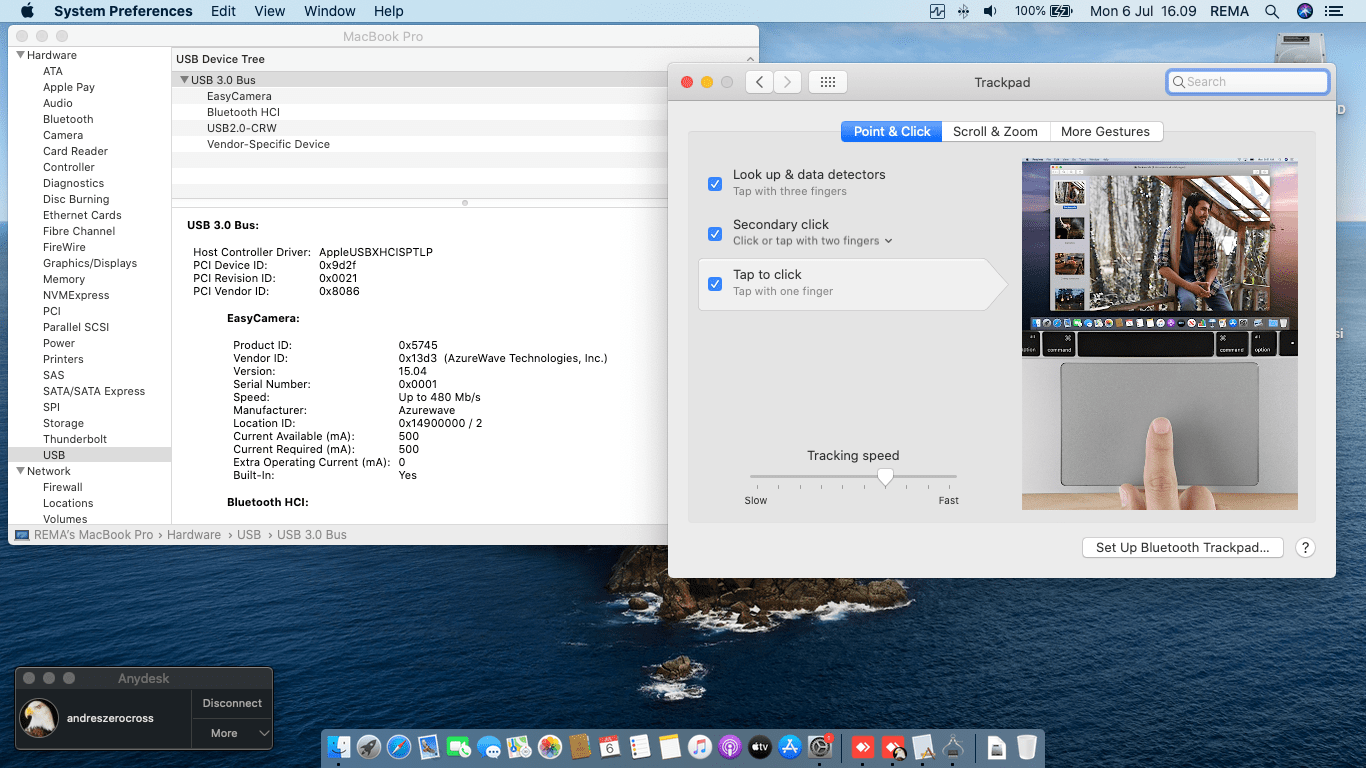Open Trackpad help question mark button

[1305, 547]
